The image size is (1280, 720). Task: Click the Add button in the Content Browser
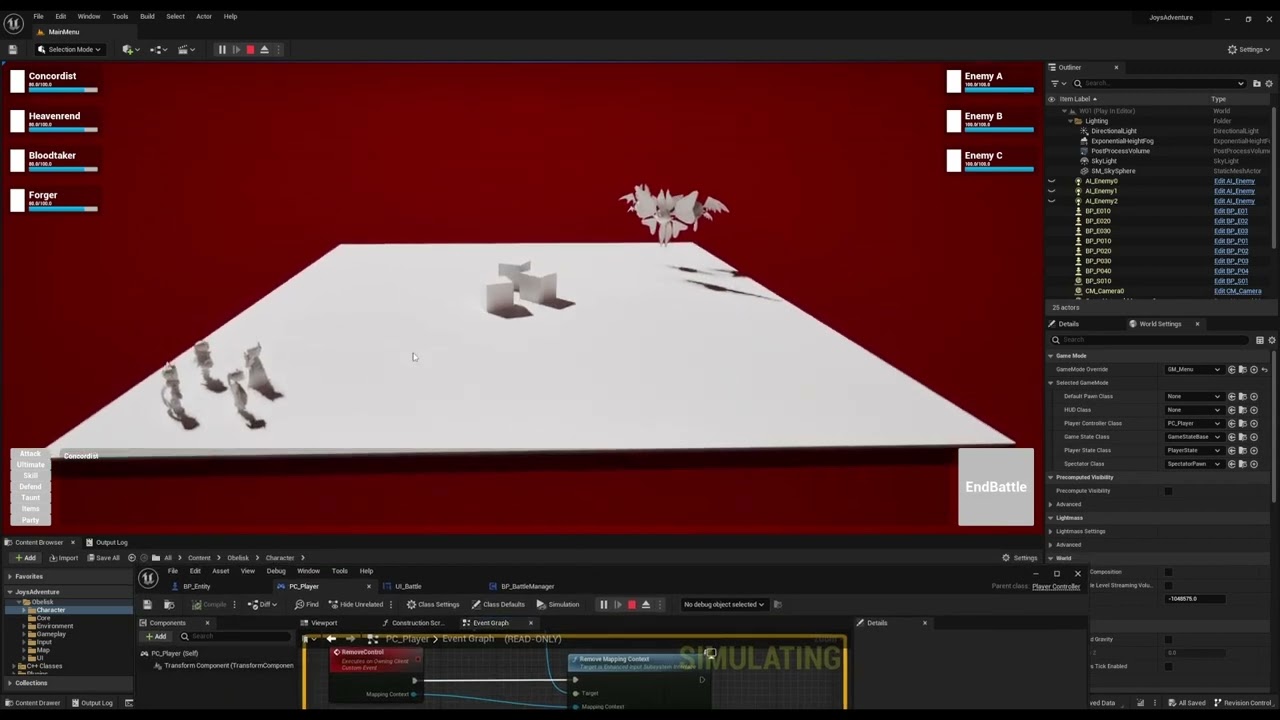(25, 558)
